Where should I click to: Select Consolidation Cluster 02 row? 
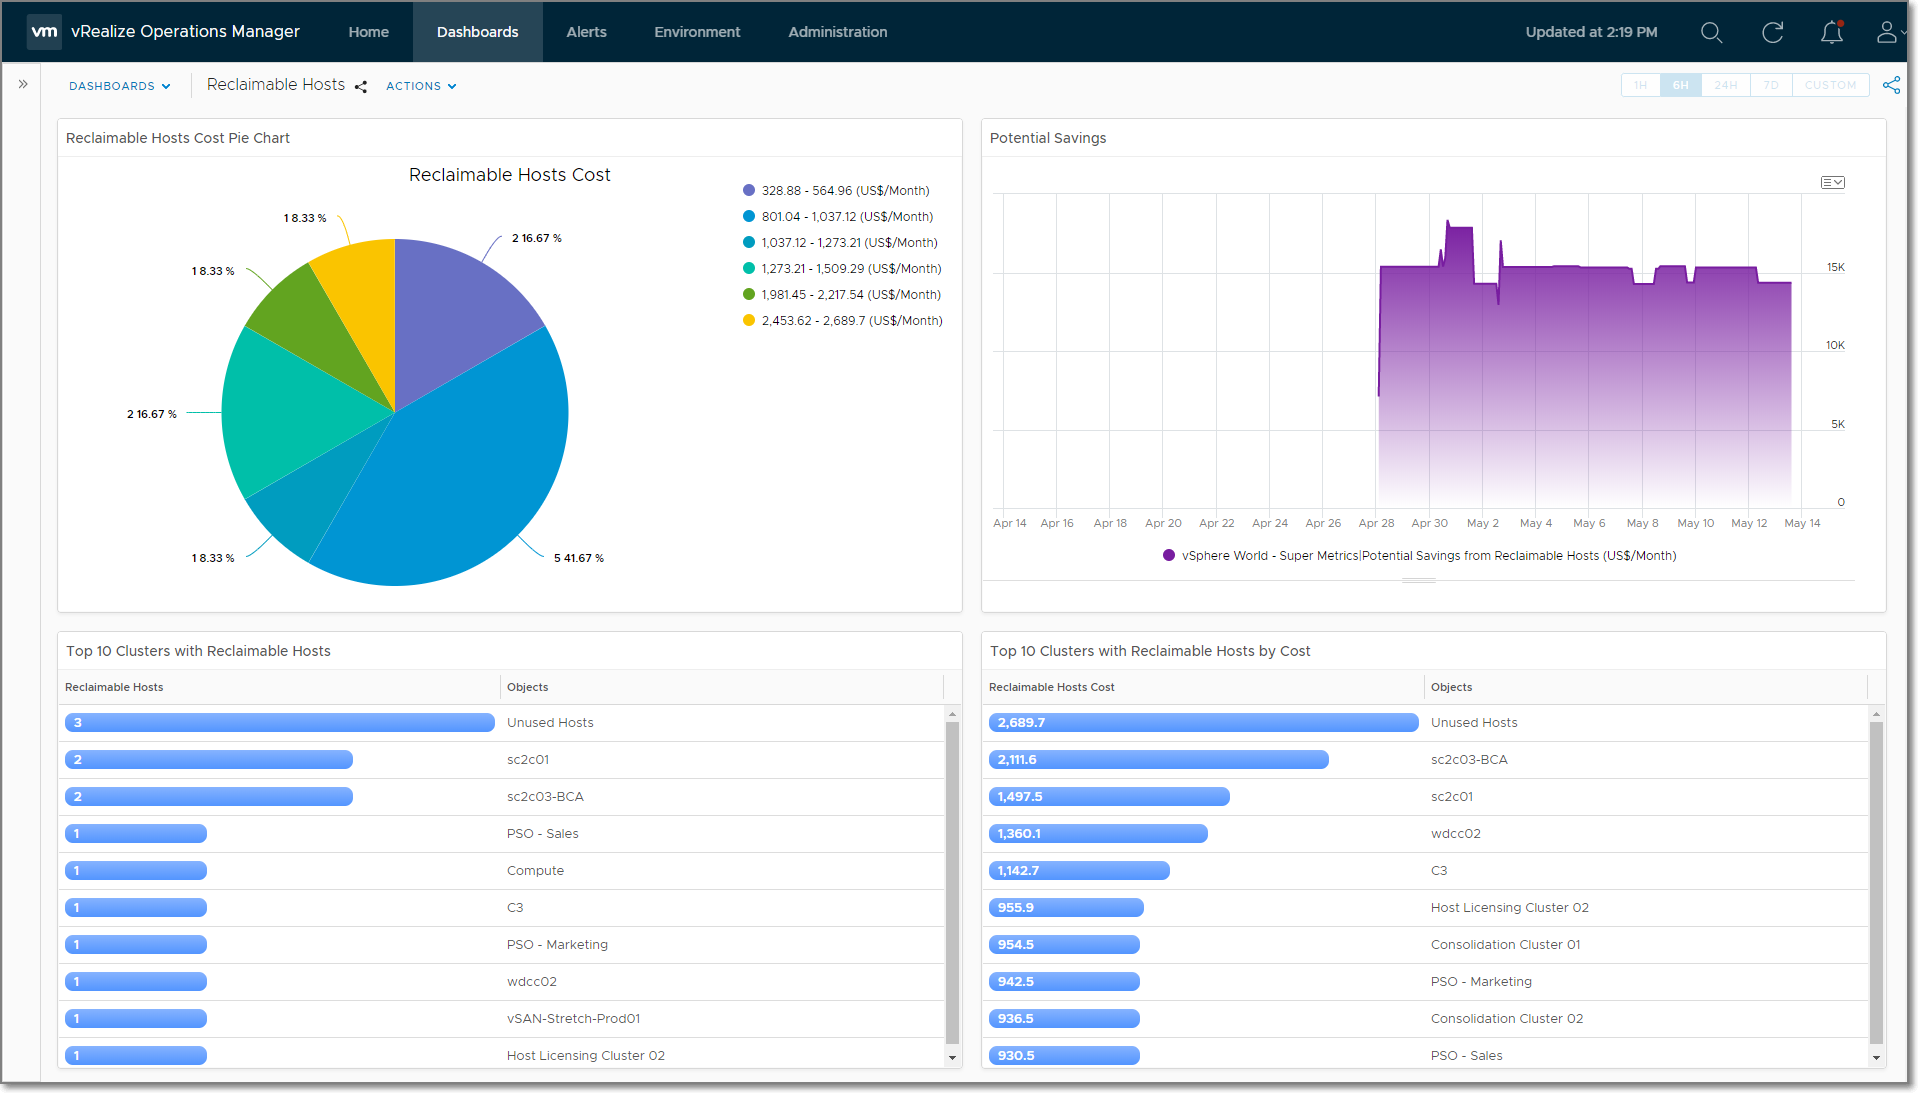tap(1425, 1018)
